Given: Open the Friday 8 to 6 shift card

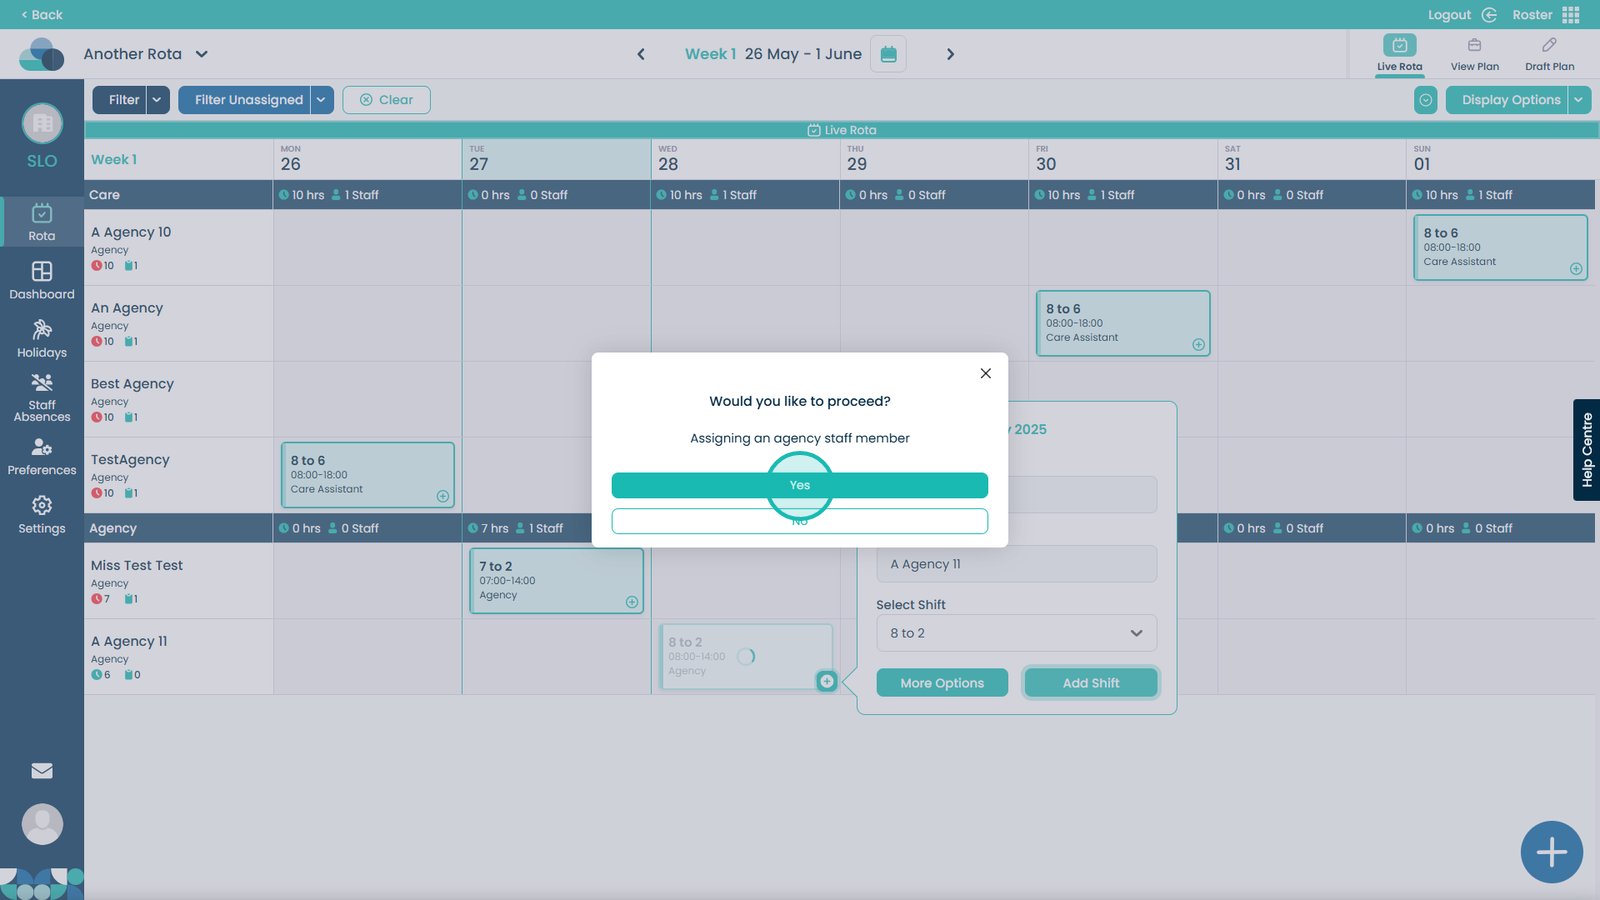Looking at the screenshot, I should [1123, 323].
